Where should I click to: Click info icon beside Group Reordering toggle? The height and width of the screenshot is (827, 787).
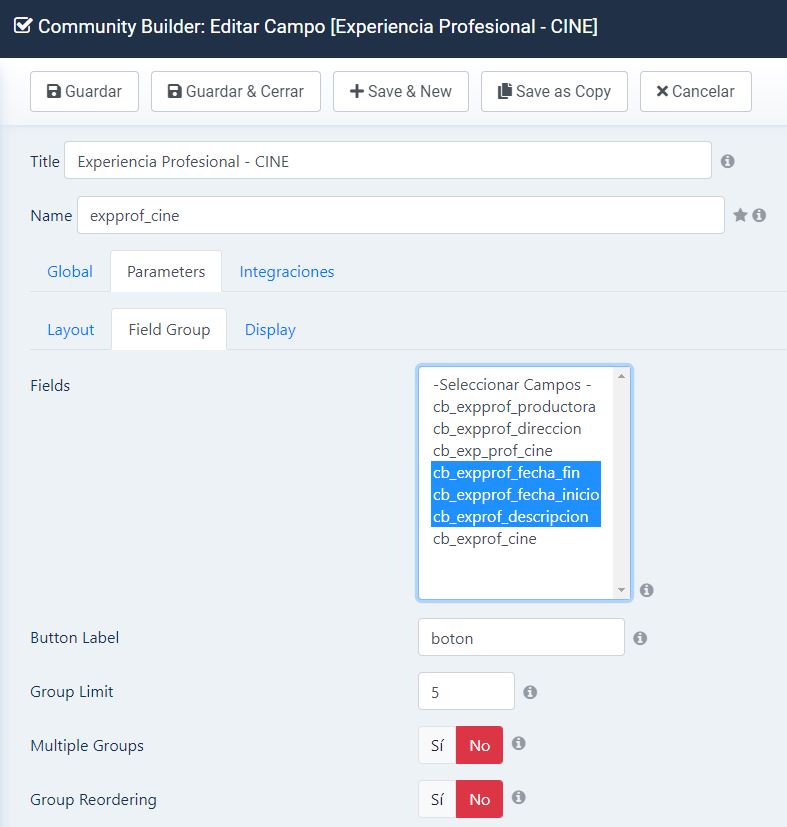[519, 797]
